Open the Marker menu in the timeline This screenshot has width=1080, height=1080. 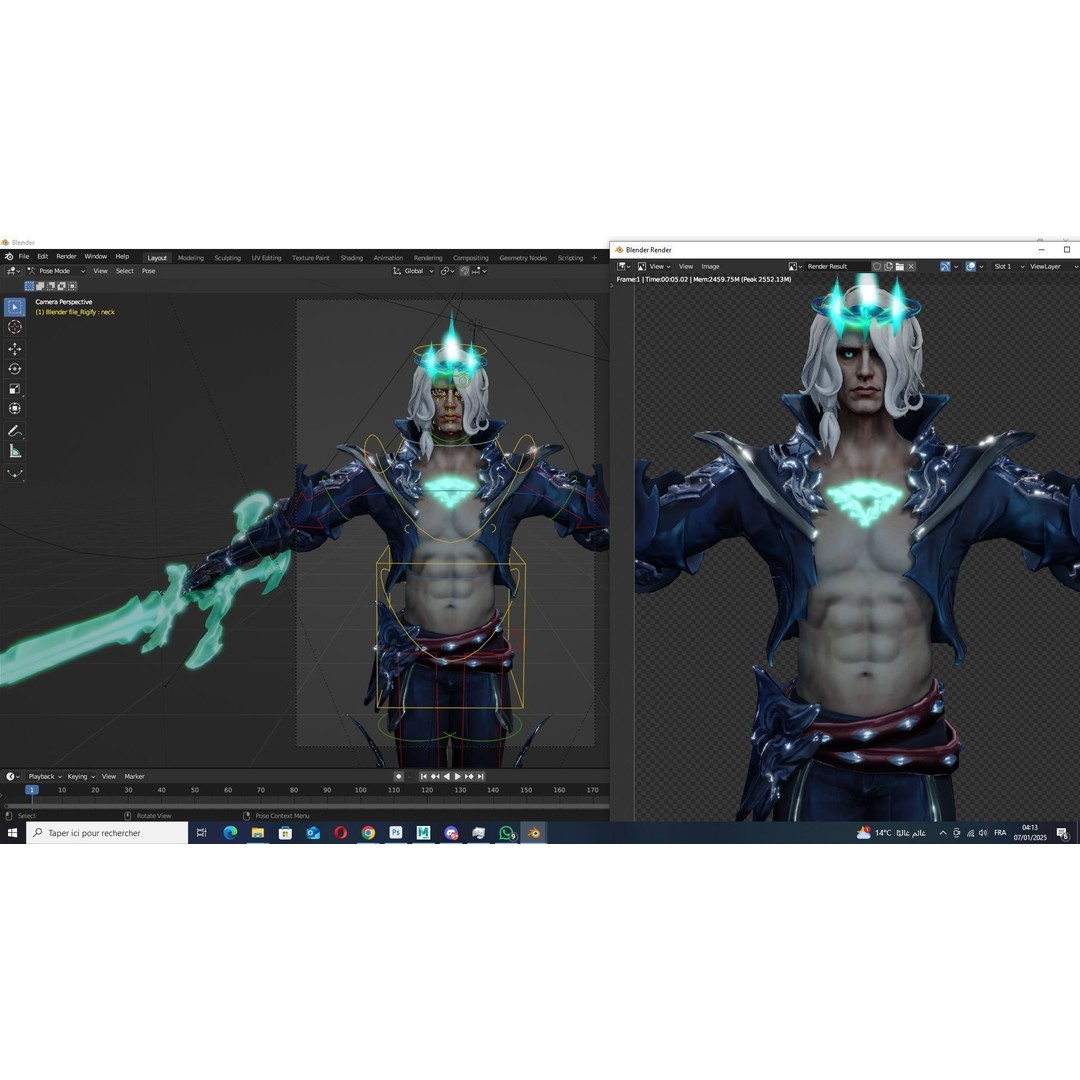[134, 776]
